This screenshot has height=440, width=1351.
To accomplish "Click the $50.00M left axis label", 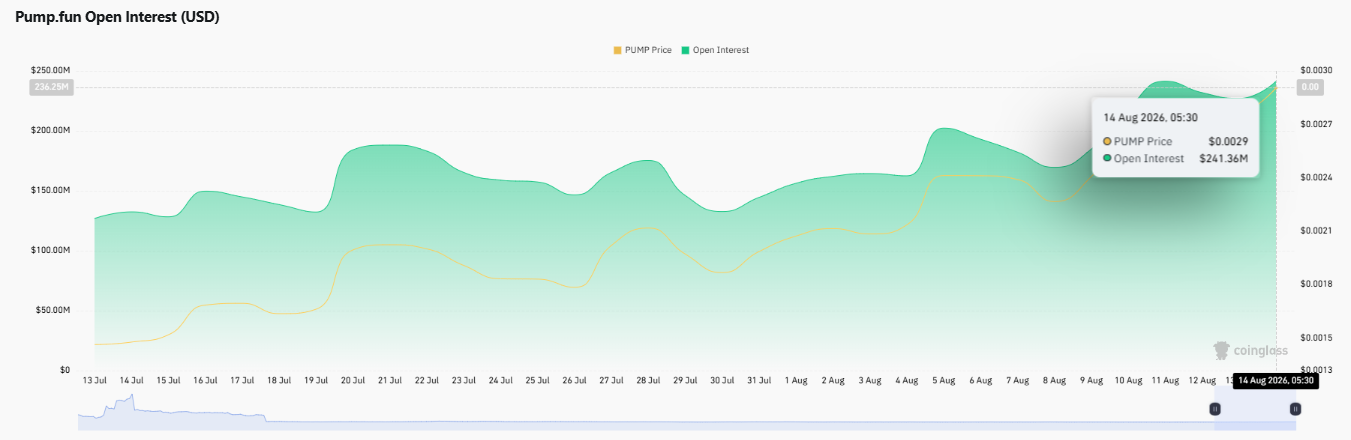I will (52, 310).
